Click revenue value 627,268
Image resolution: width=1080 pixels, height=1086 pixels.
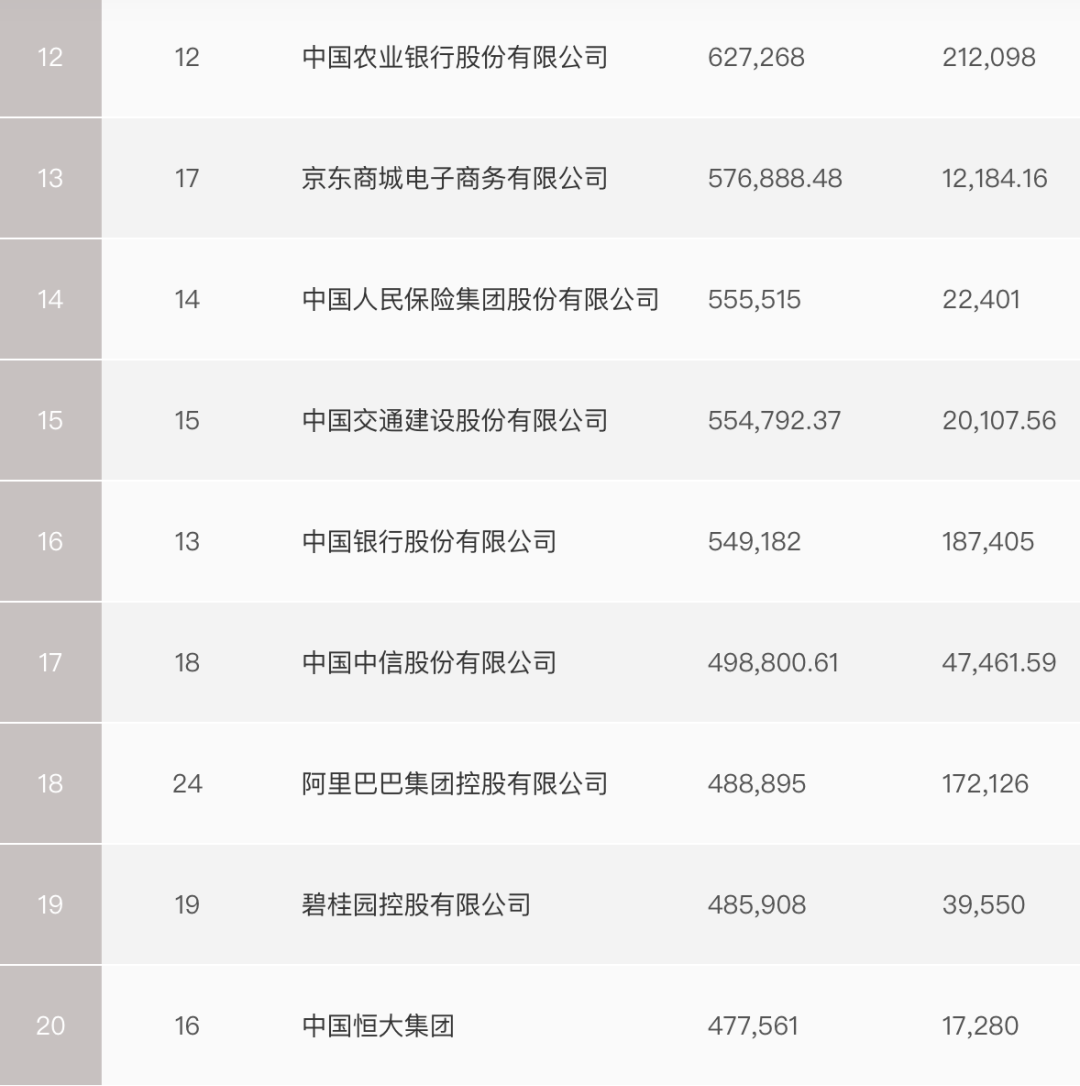(756, 58)
